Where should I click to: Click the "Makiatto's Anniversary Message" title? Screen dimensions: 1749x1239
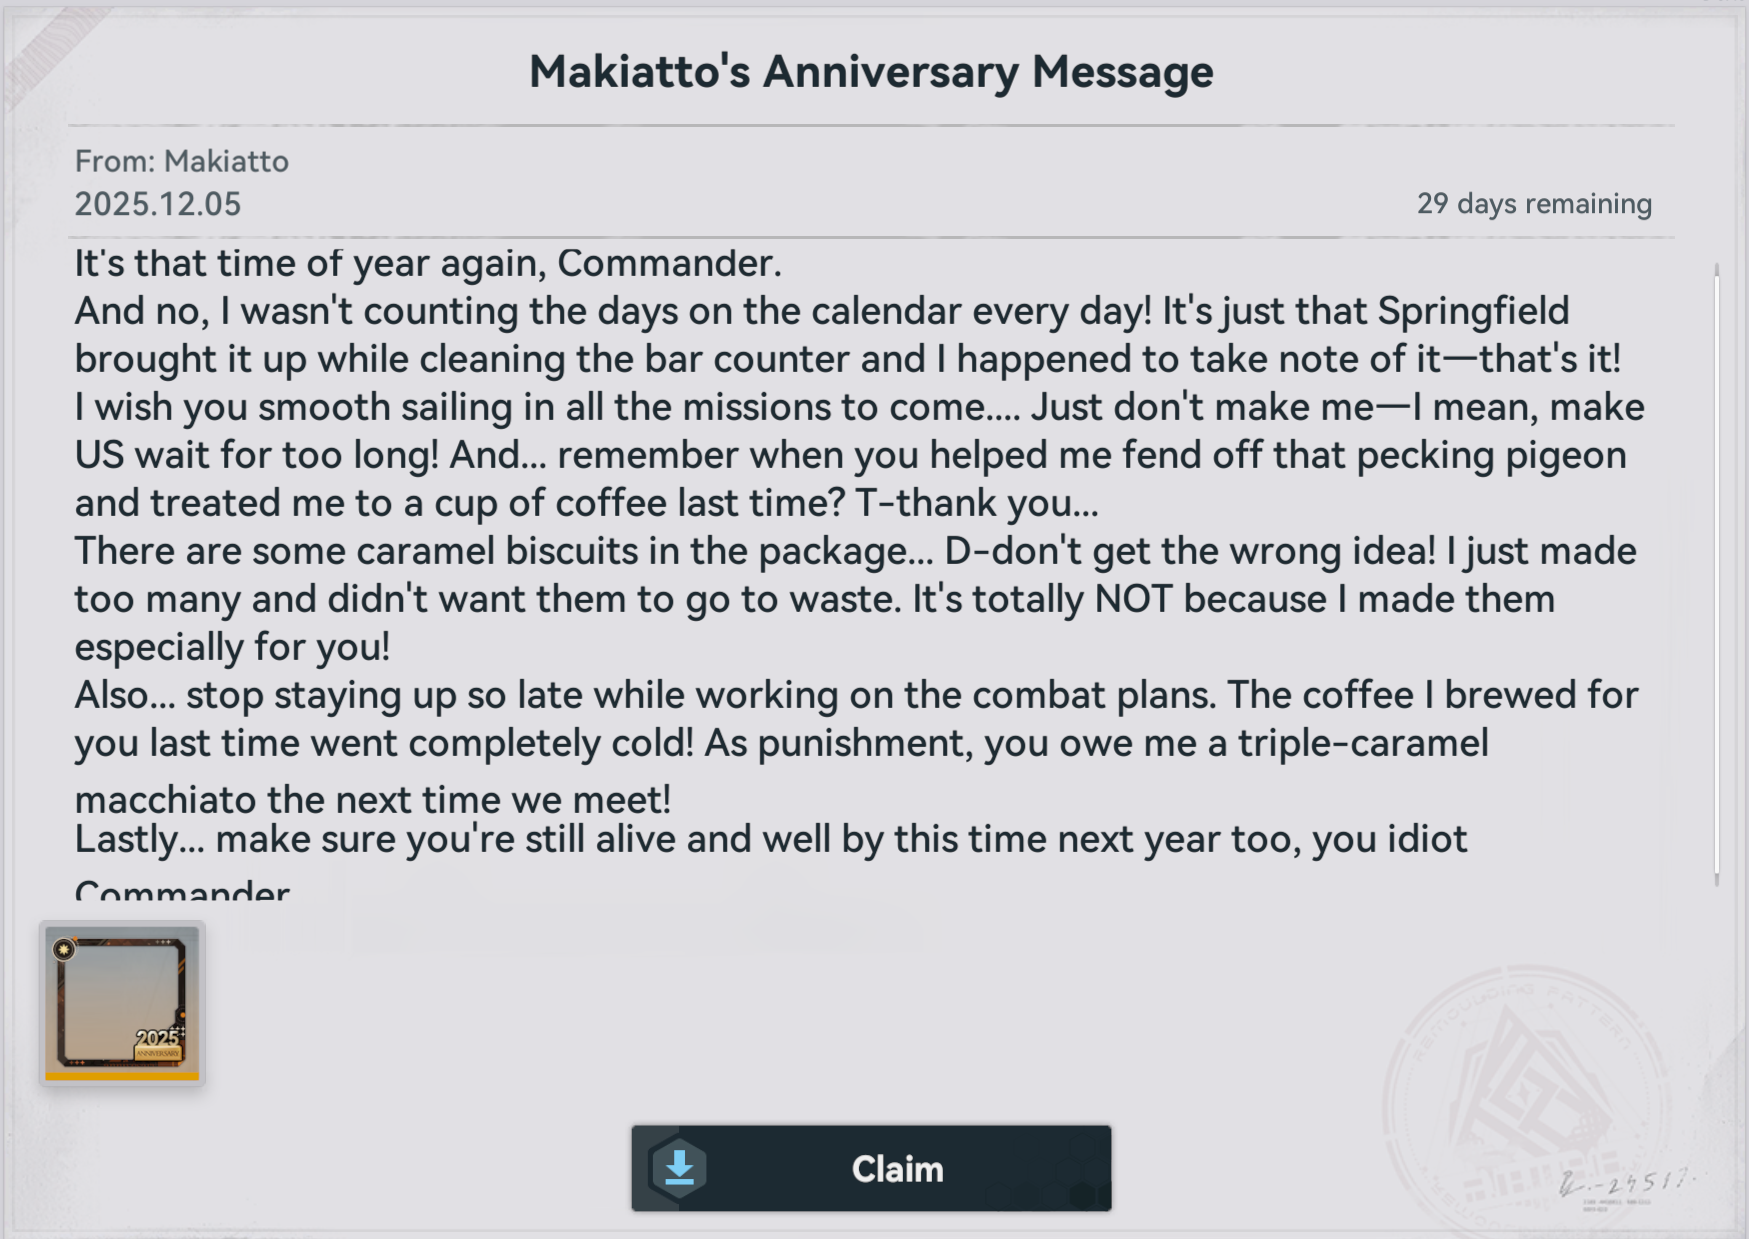click(x=871, y=72)
